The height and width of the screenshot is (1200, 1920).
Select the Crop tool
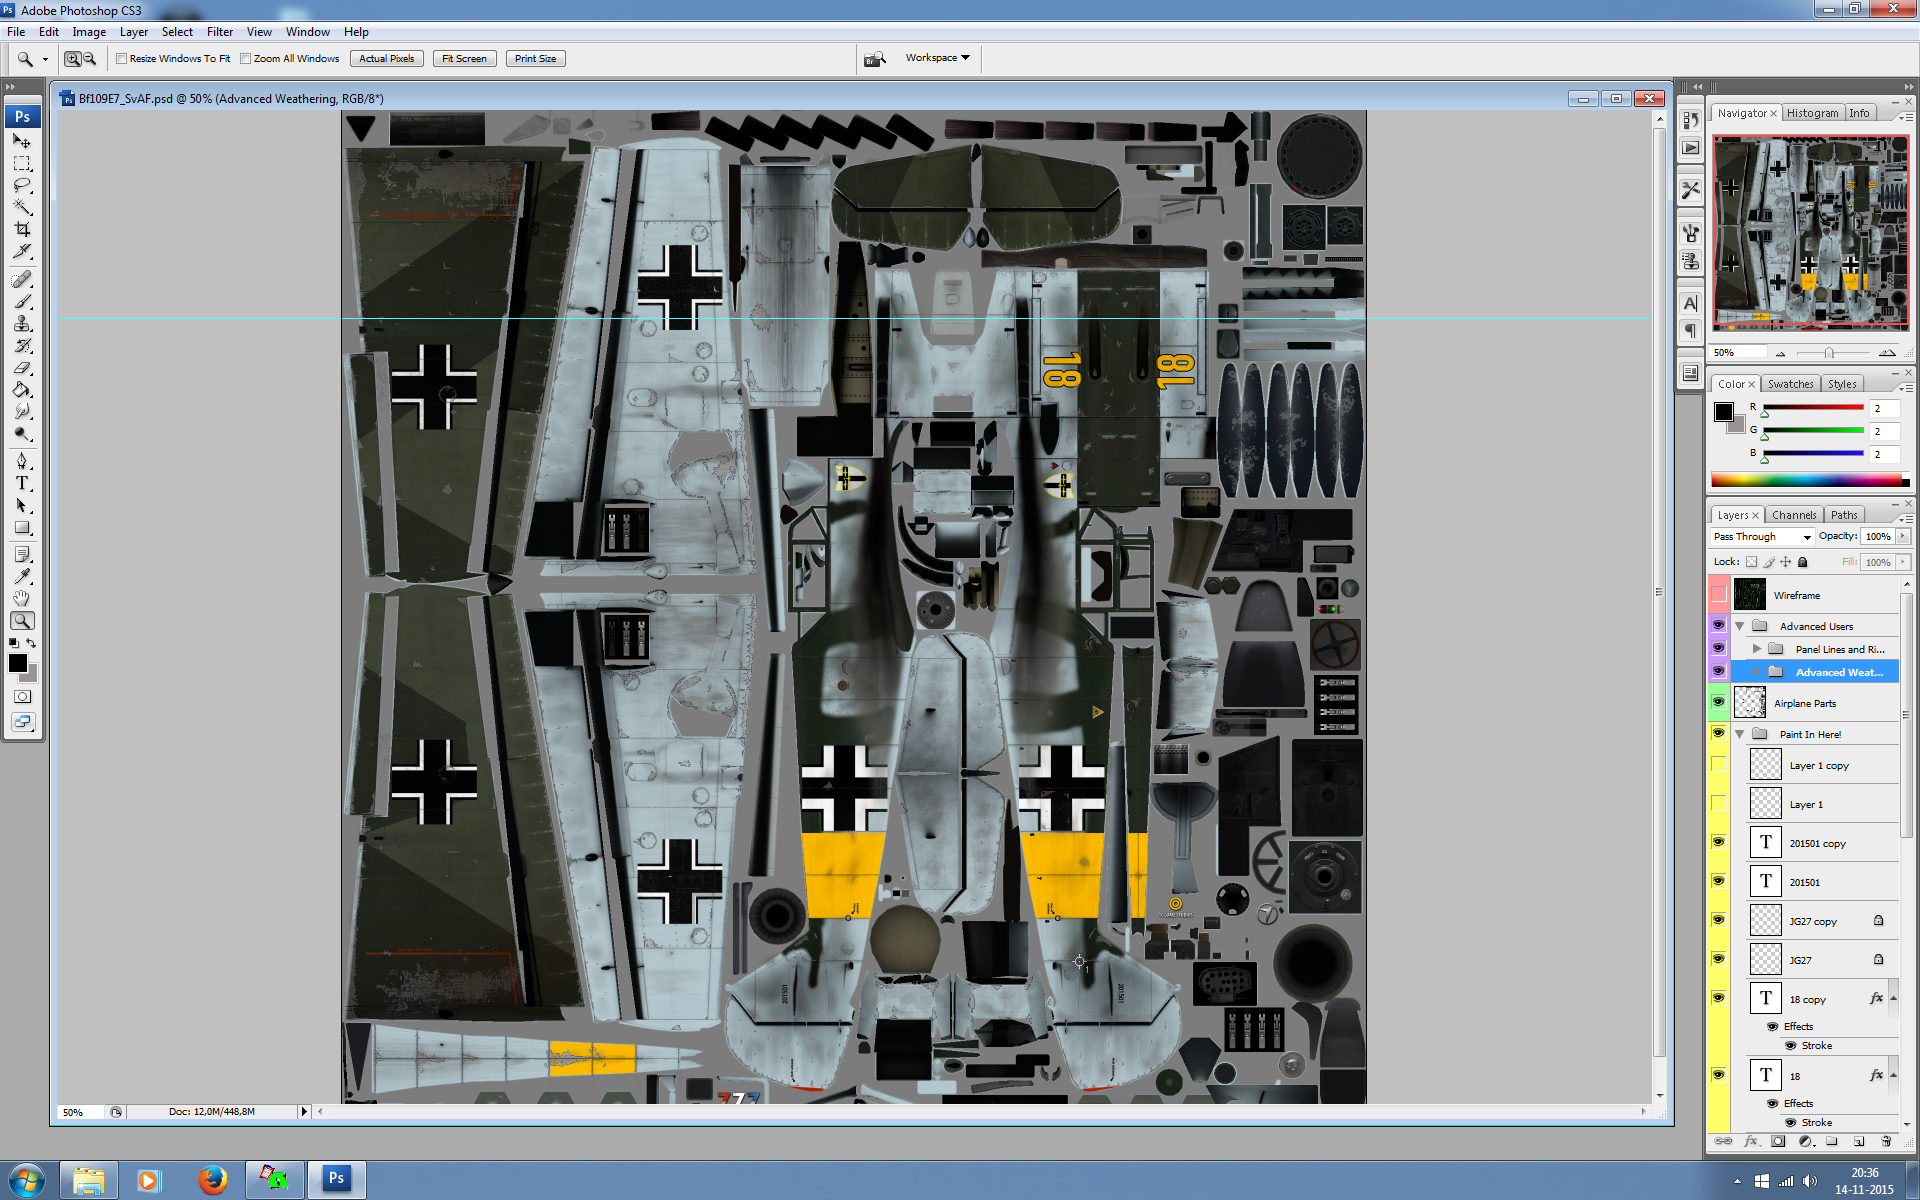22,229
